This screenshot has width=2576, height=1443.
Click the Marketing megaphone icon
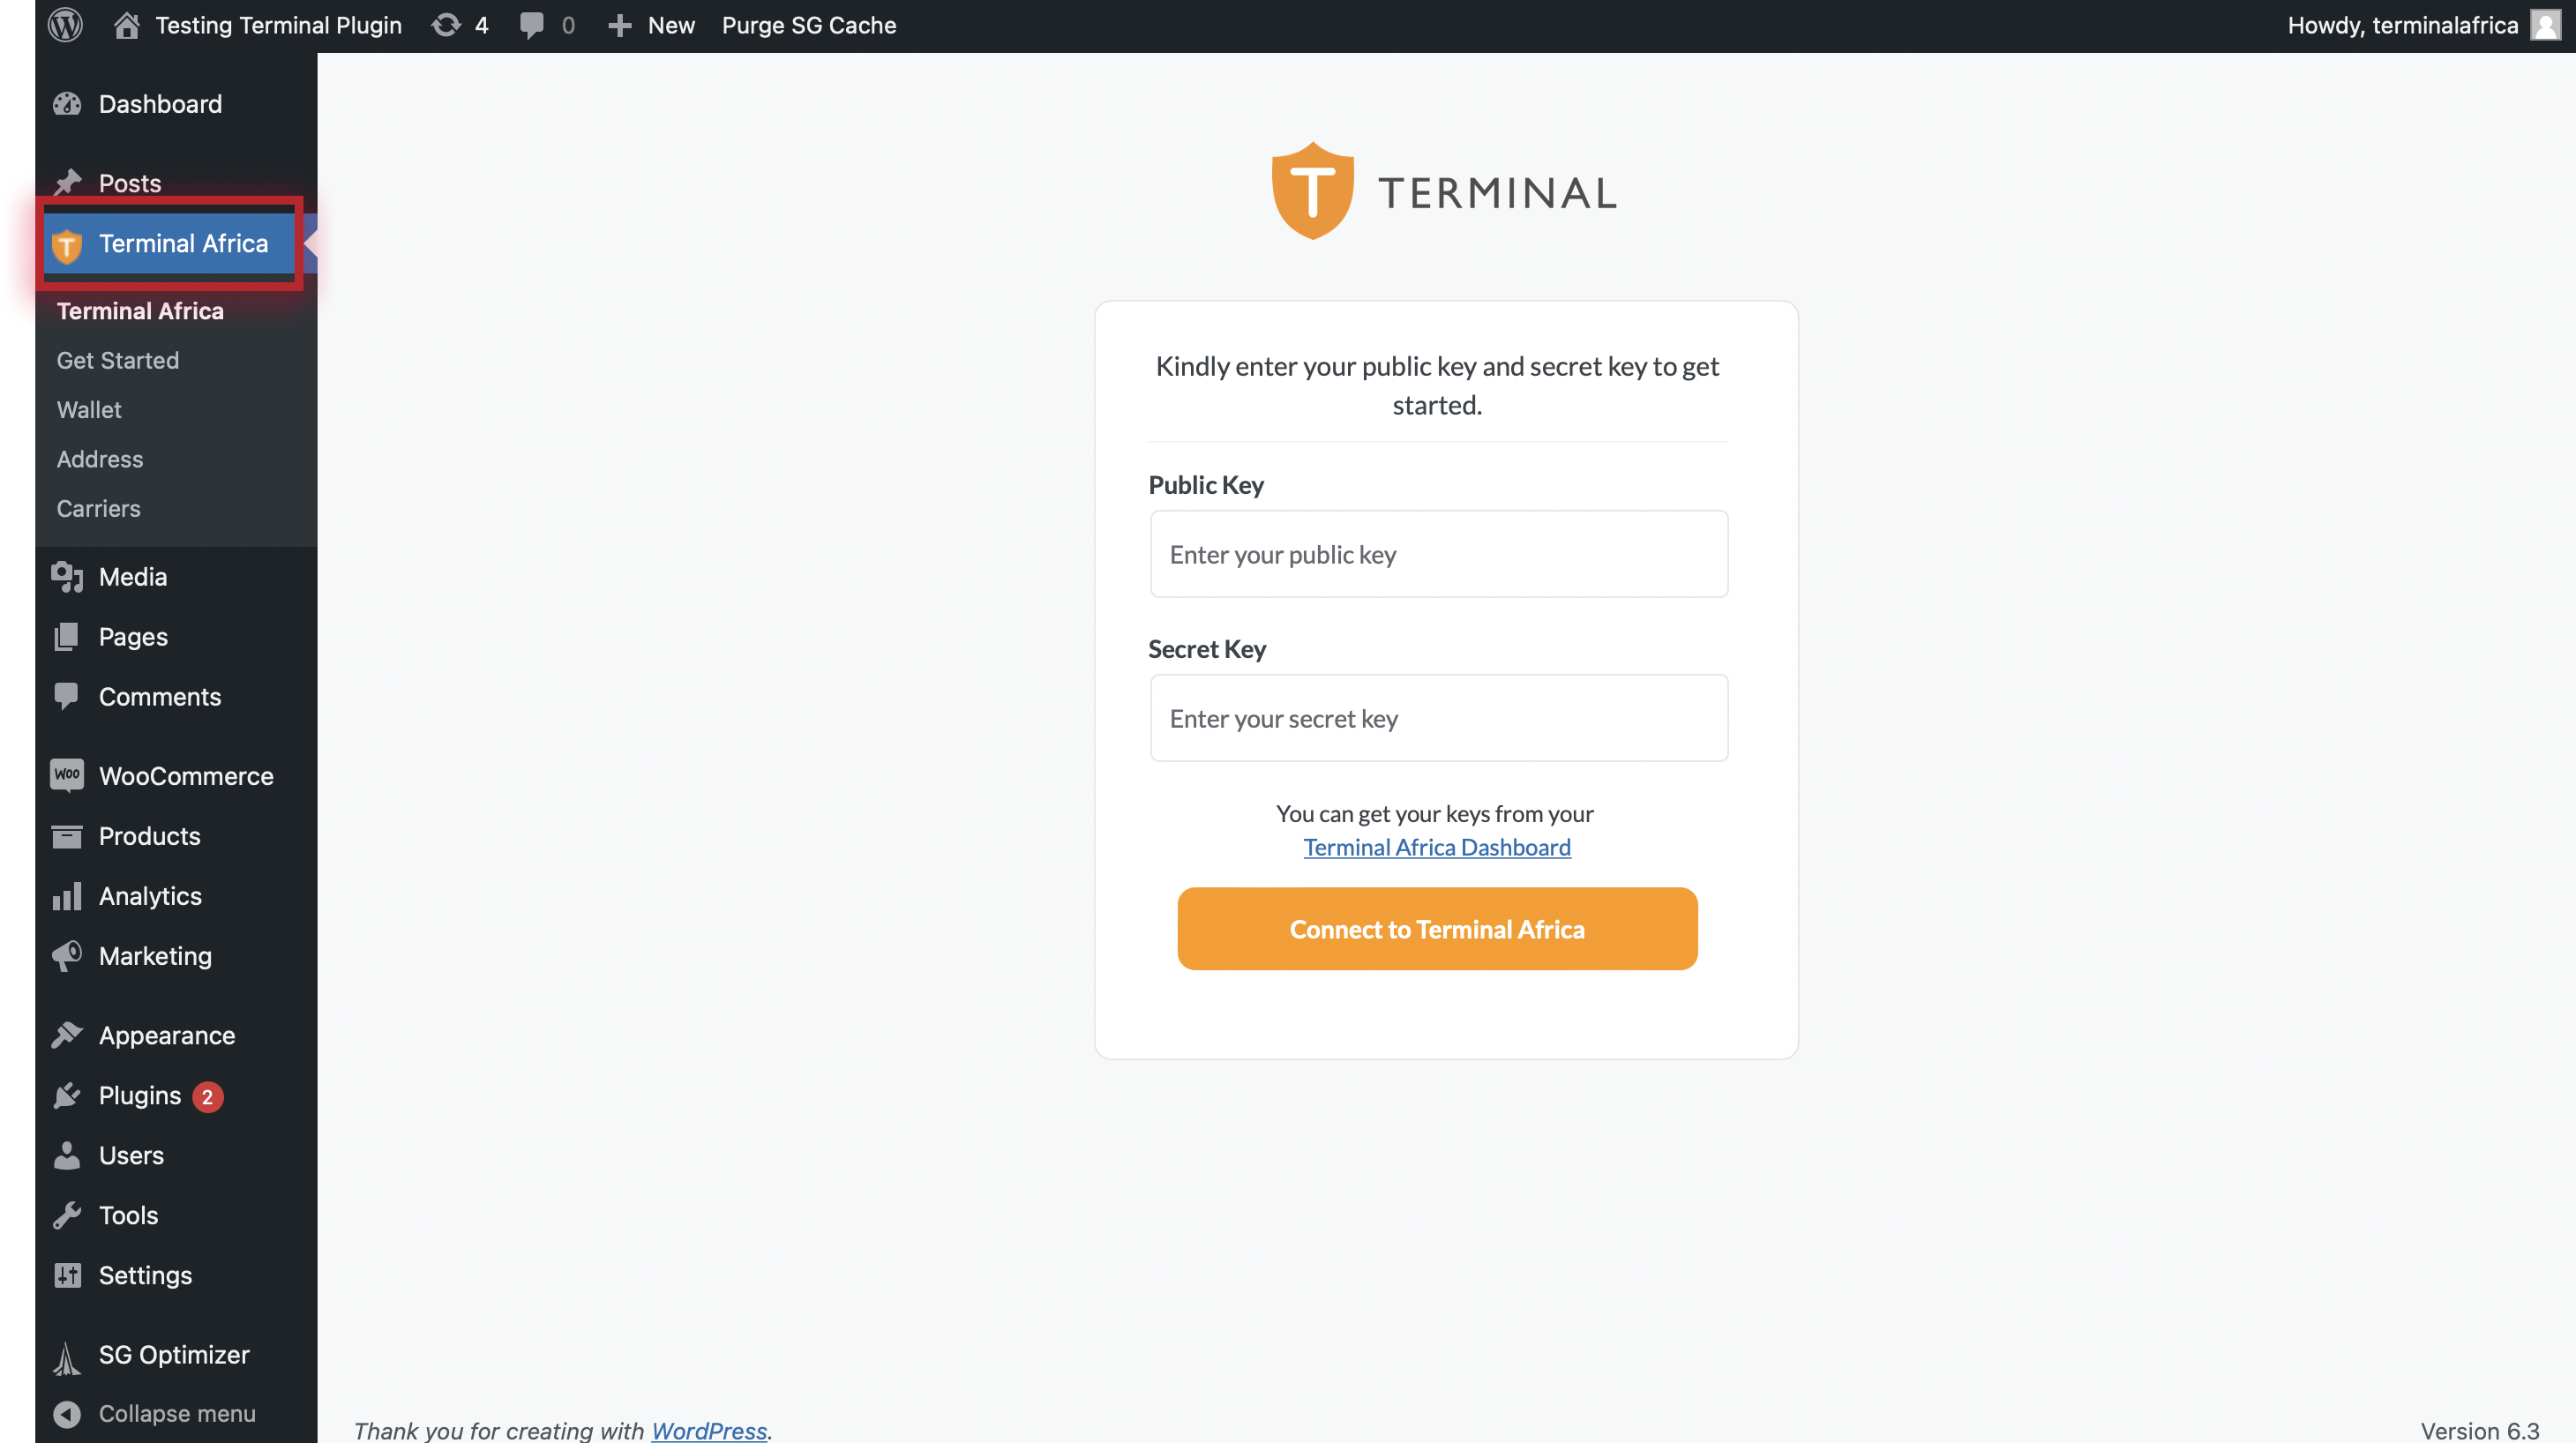click(x=67, y=956)
